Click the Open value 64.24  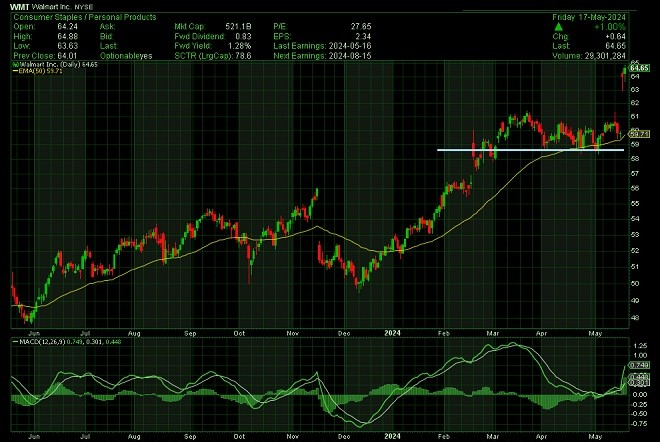[67, 27]
